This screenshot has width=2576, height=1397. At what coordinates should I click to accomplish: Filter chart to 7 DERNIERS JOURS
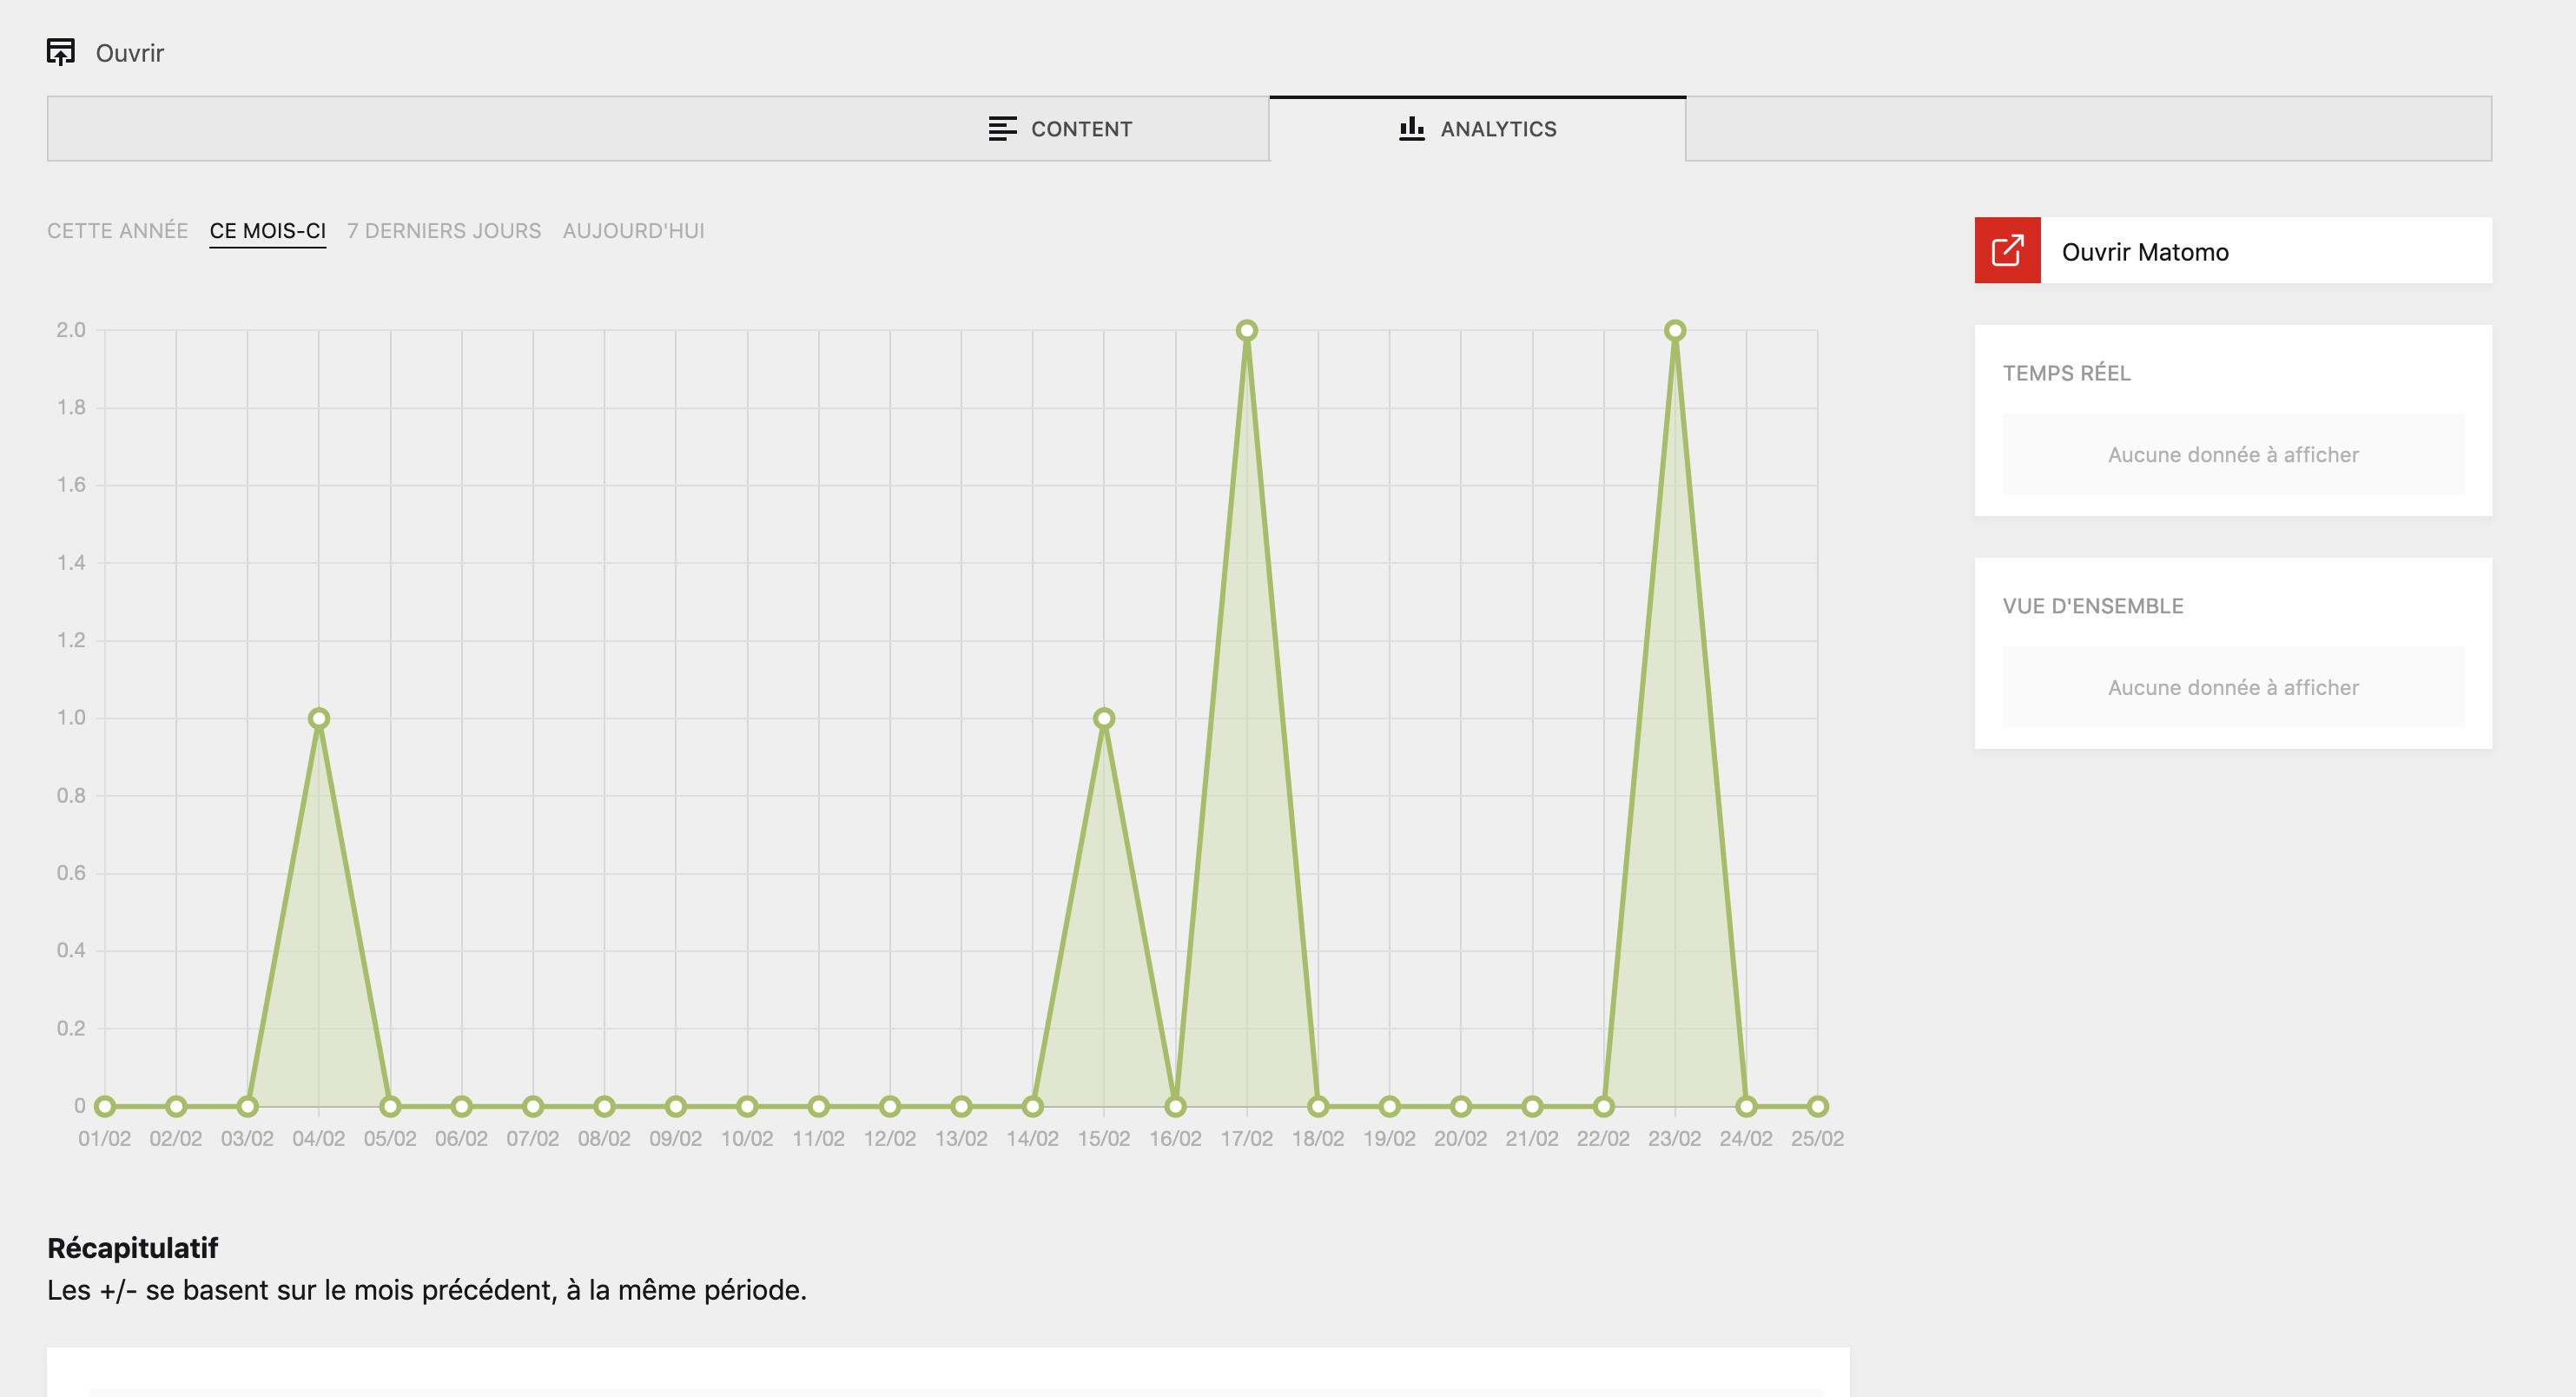pyautogui.click(x=444, y=231)
